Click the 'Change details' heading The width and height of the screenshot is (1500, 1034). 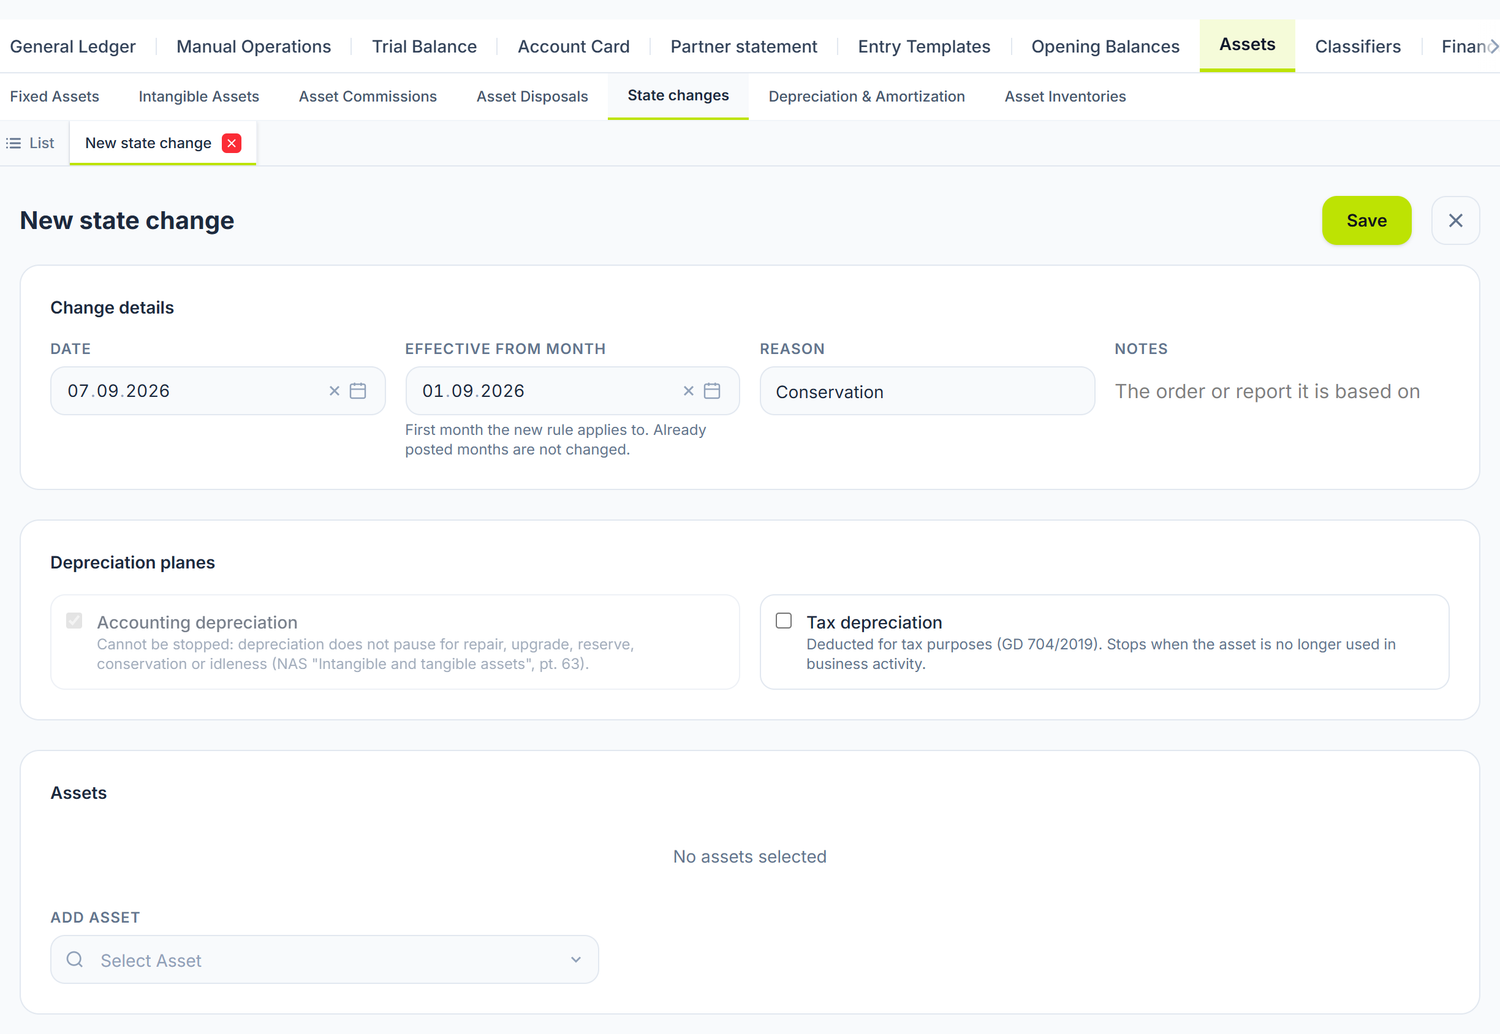[x=112, y=308]
